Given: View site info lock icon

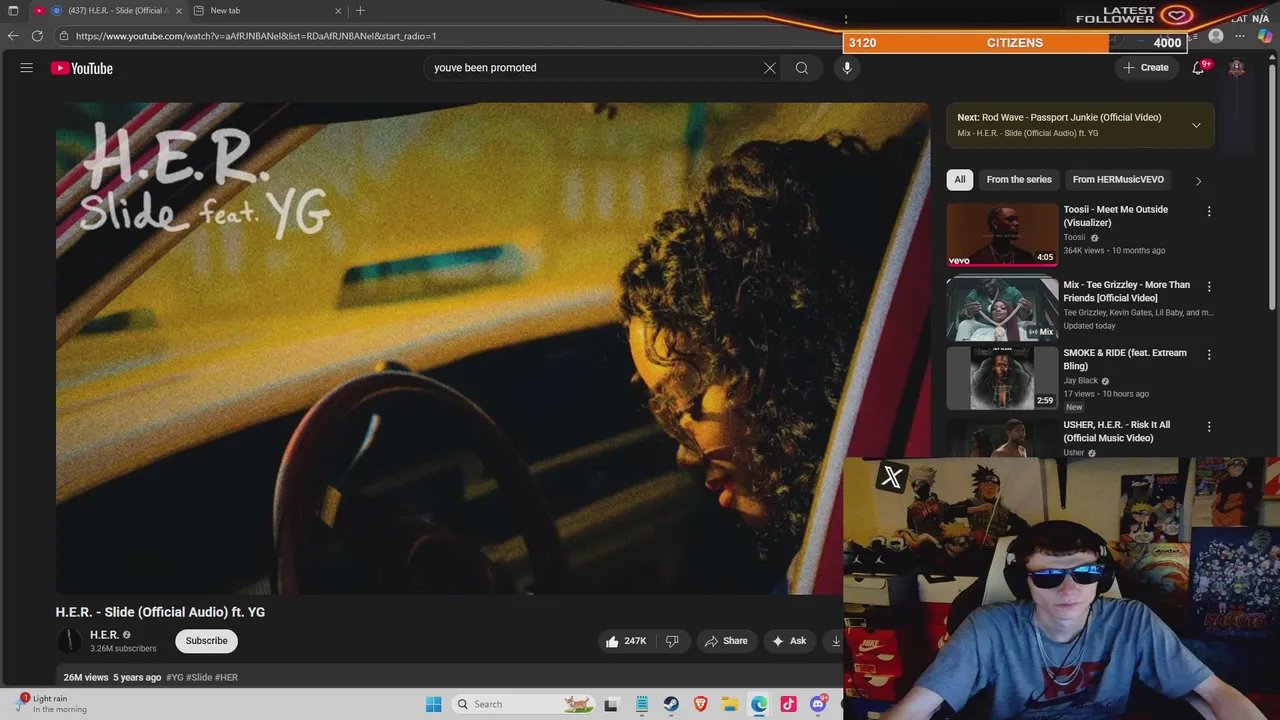Looking at the screenshot, I should [64, 36].
